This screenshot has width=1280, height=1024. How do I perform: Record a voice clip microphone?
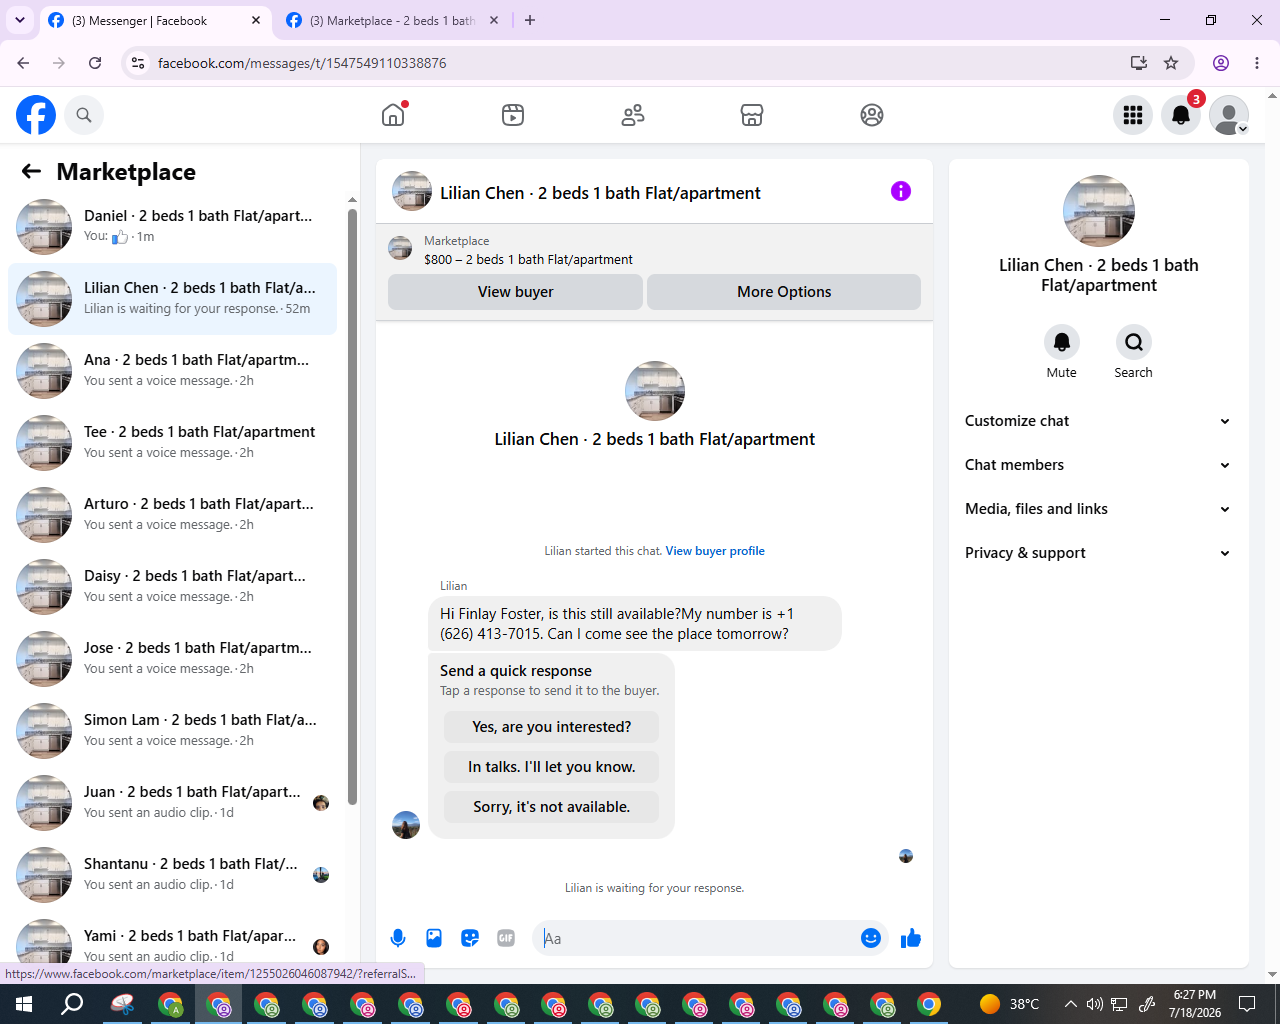coord(398,938)
